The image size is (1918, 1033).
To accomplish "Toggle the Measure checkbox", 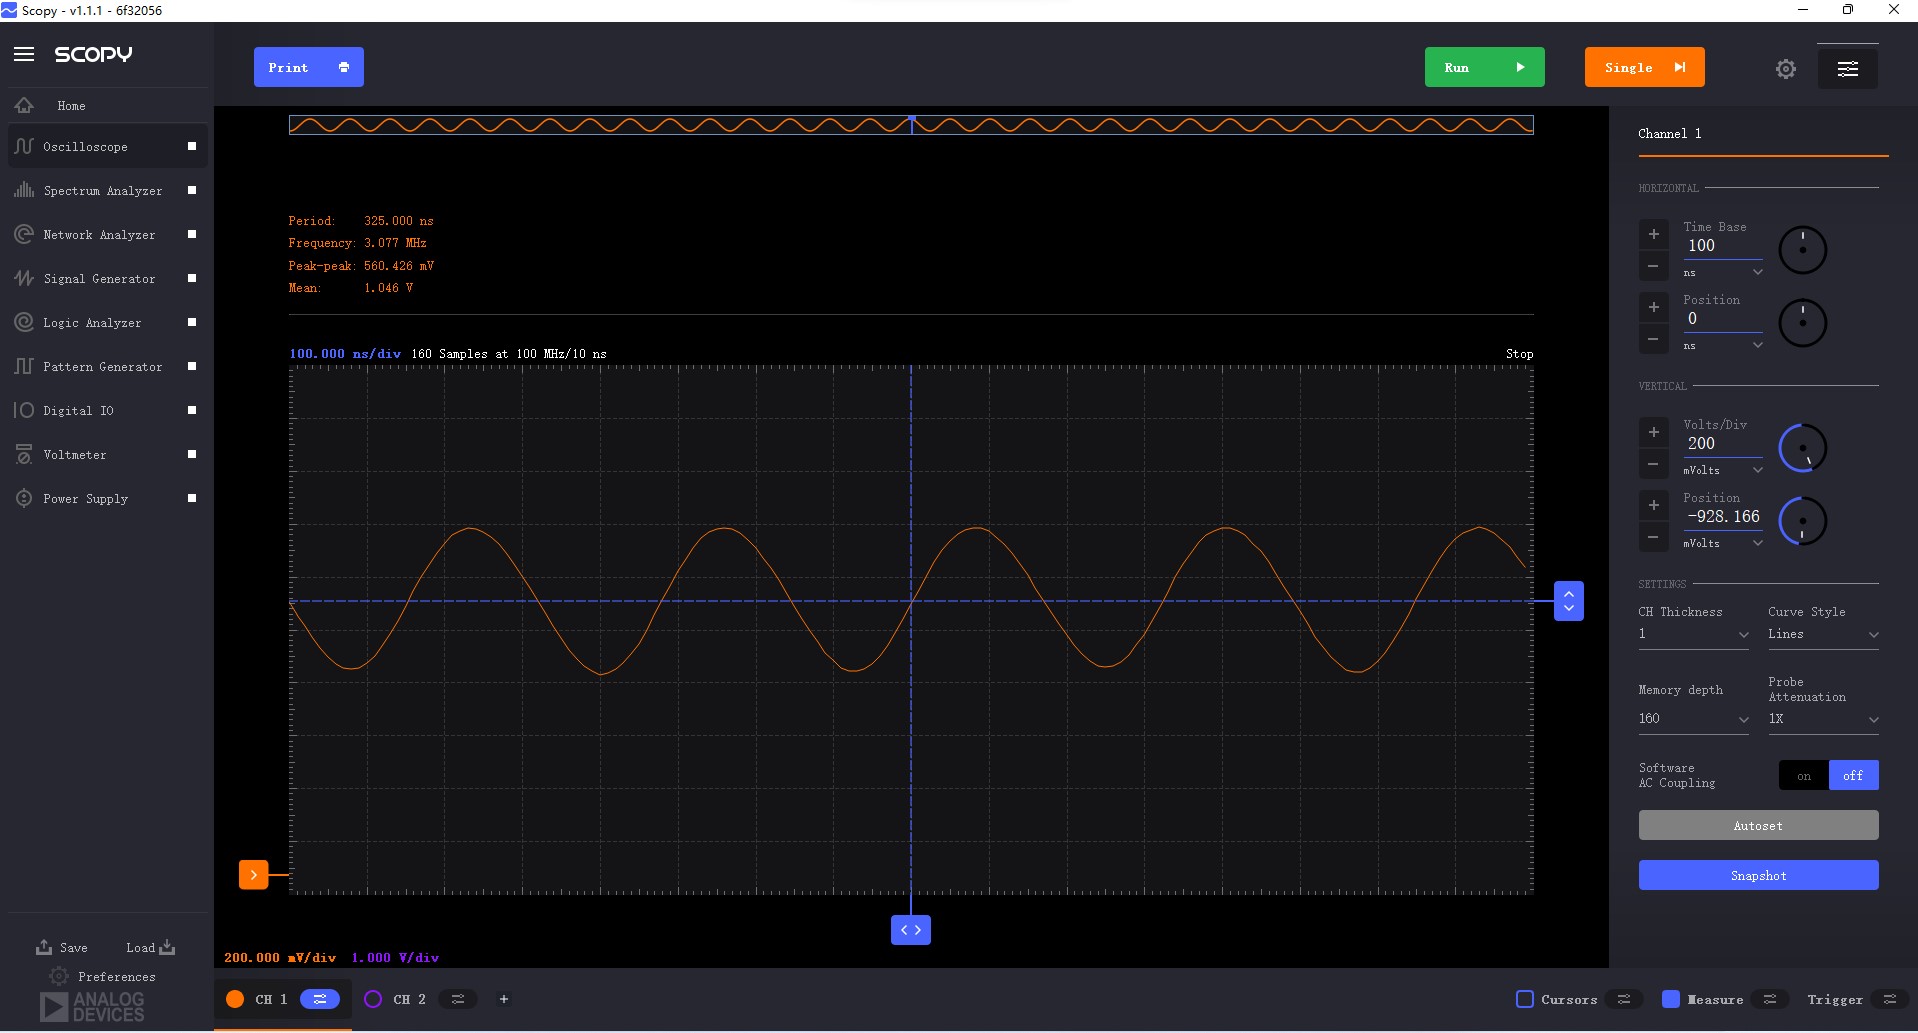I will (1670, 999).
